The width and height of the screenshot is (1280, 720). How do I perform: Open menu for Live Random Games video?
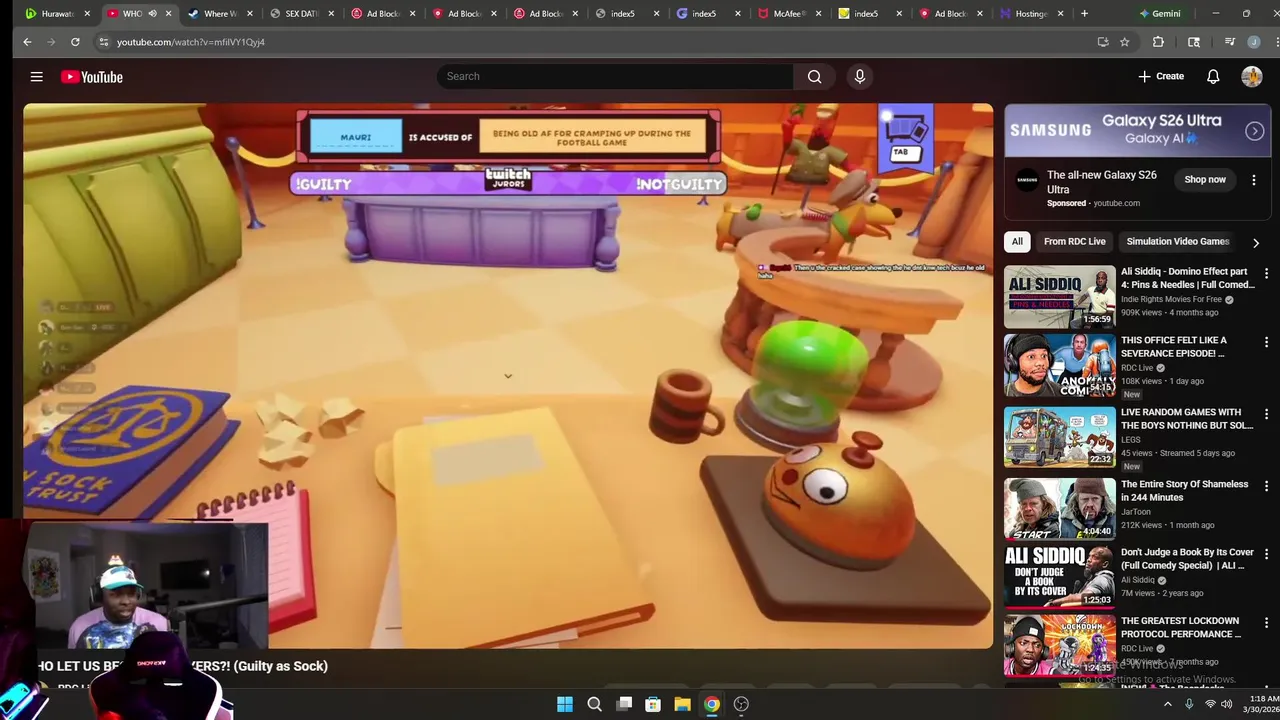(x=1266, y=414)
